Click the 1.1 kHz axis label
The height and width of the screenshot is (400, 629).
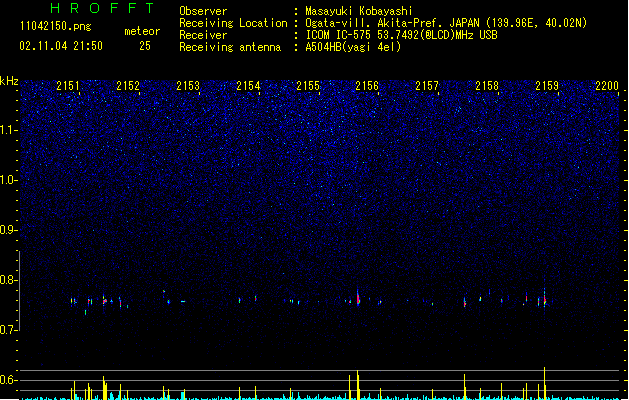(9, 130)
